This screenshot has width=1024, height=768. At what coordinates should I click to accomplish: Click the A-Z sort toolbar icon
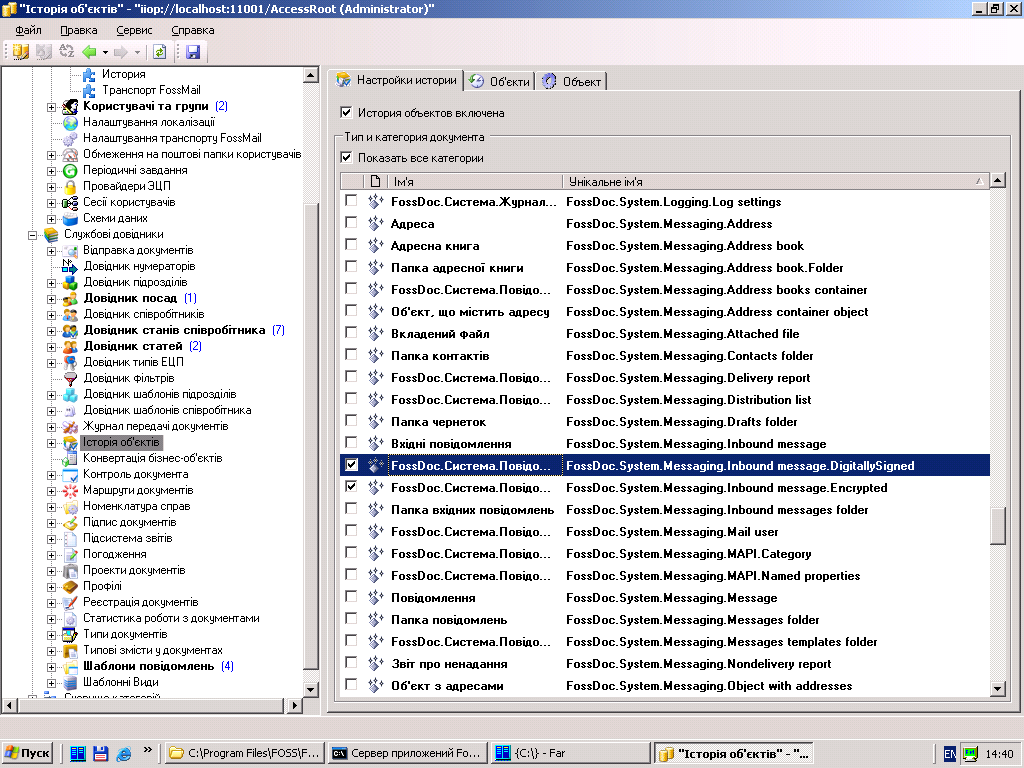pos(67,52)
